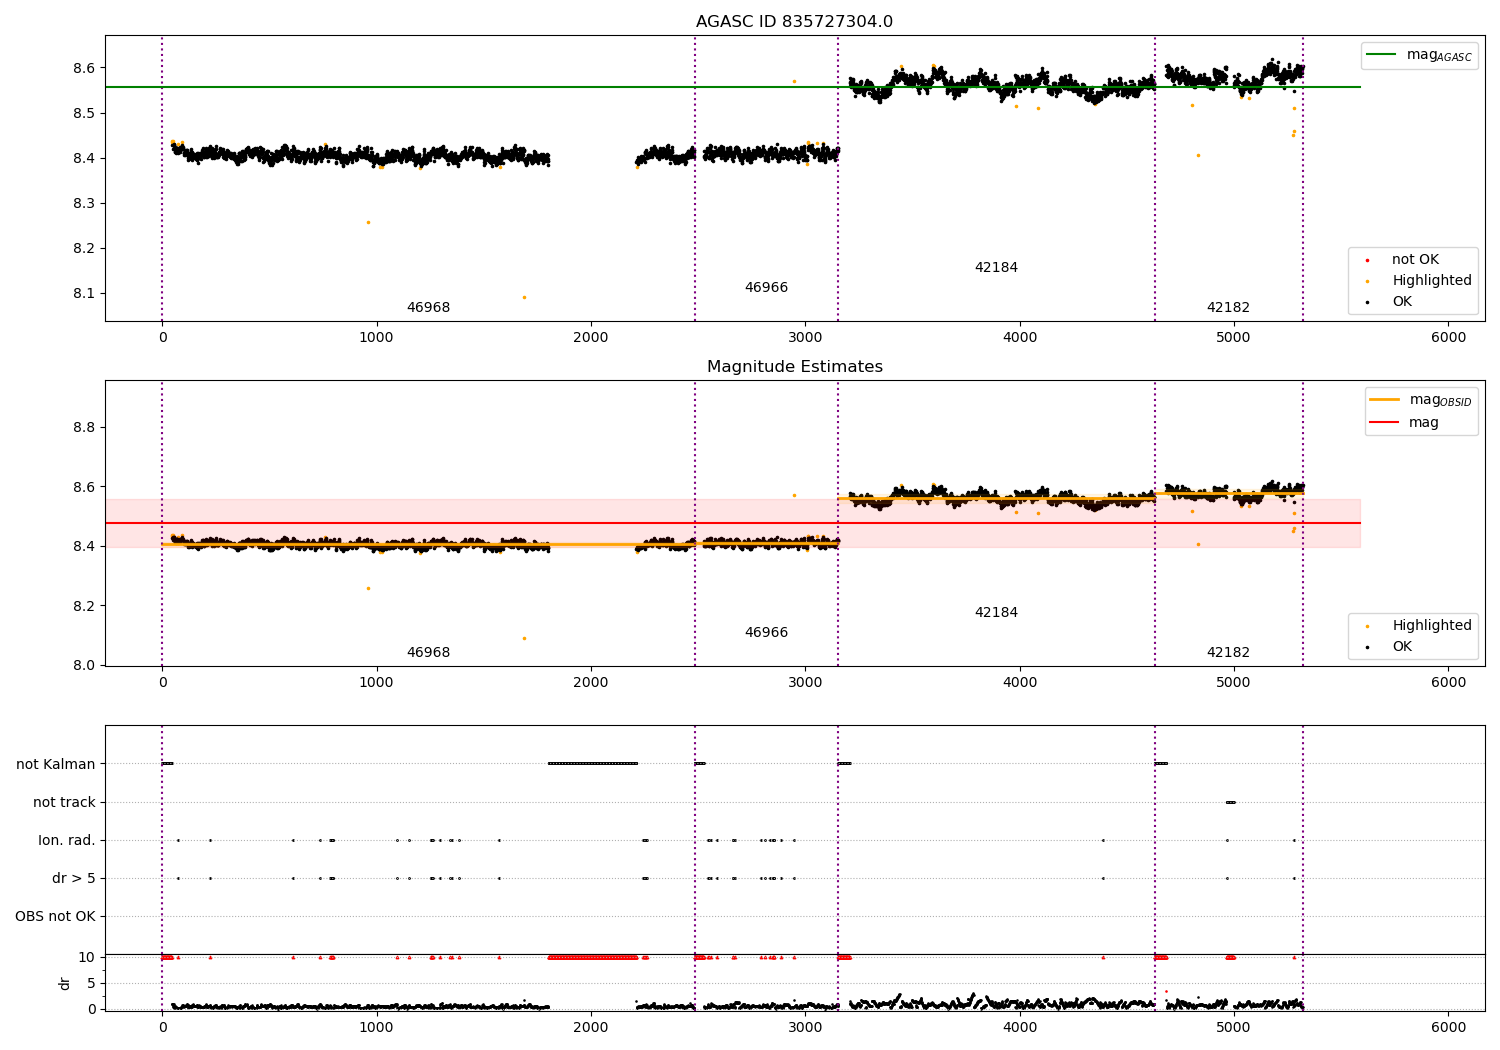
Task: Click the "not Kalman" axis label
Action: pos(56,764)
